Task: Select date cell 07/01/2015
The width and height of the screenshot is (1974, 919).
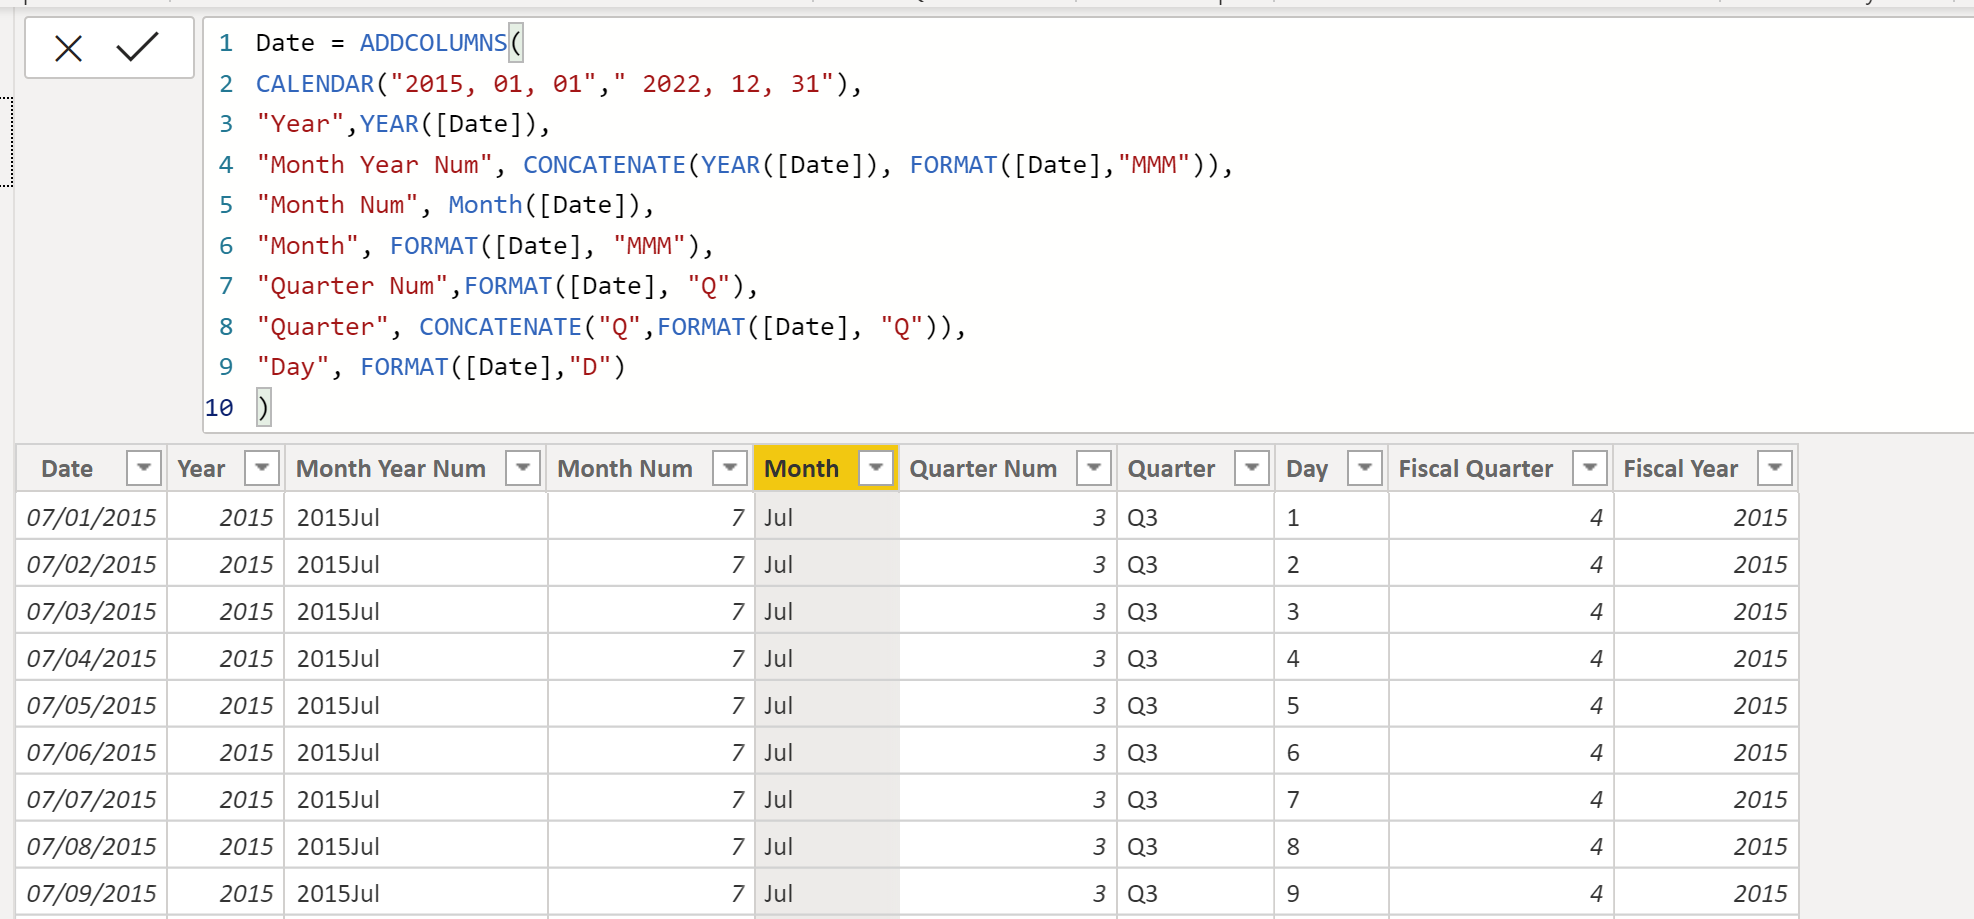Action: (91, 517)
